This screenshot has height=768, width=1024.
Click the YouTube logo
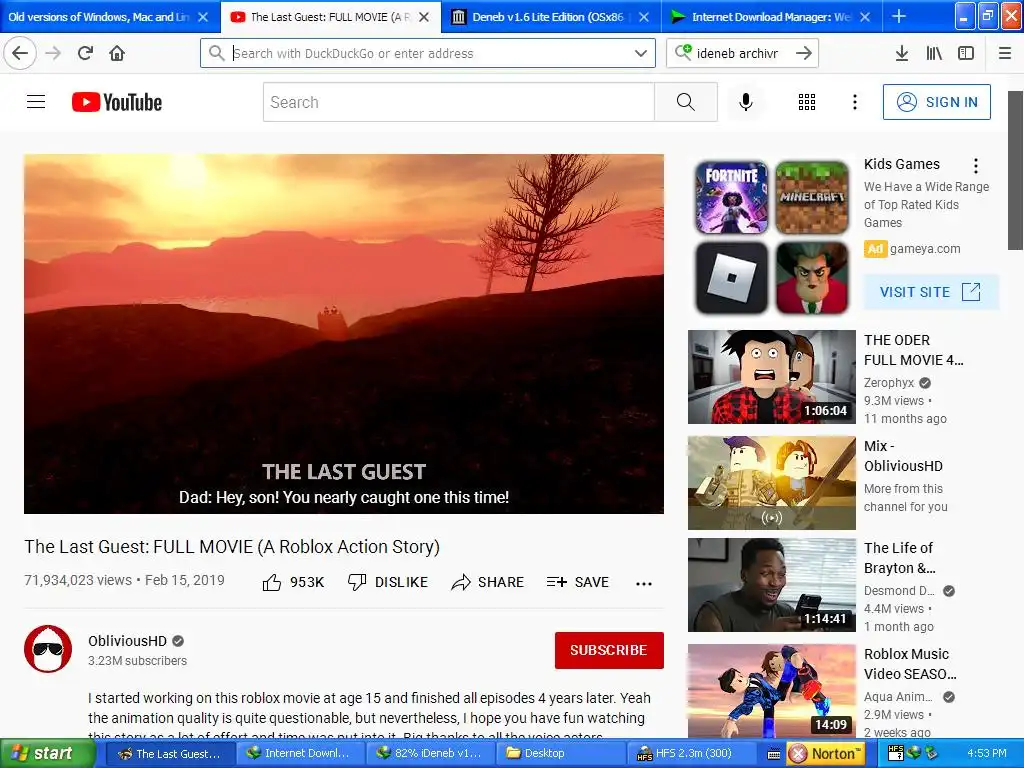(x=117, y=102)
